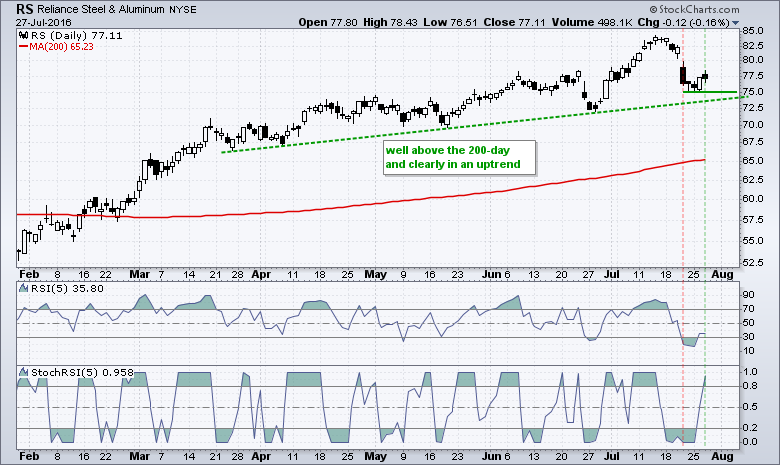Click the Aug label on bottom date axis
Image resolution: width=780 pixels, height=465 pixels.
pyautogui.click(x=722, y=456)
